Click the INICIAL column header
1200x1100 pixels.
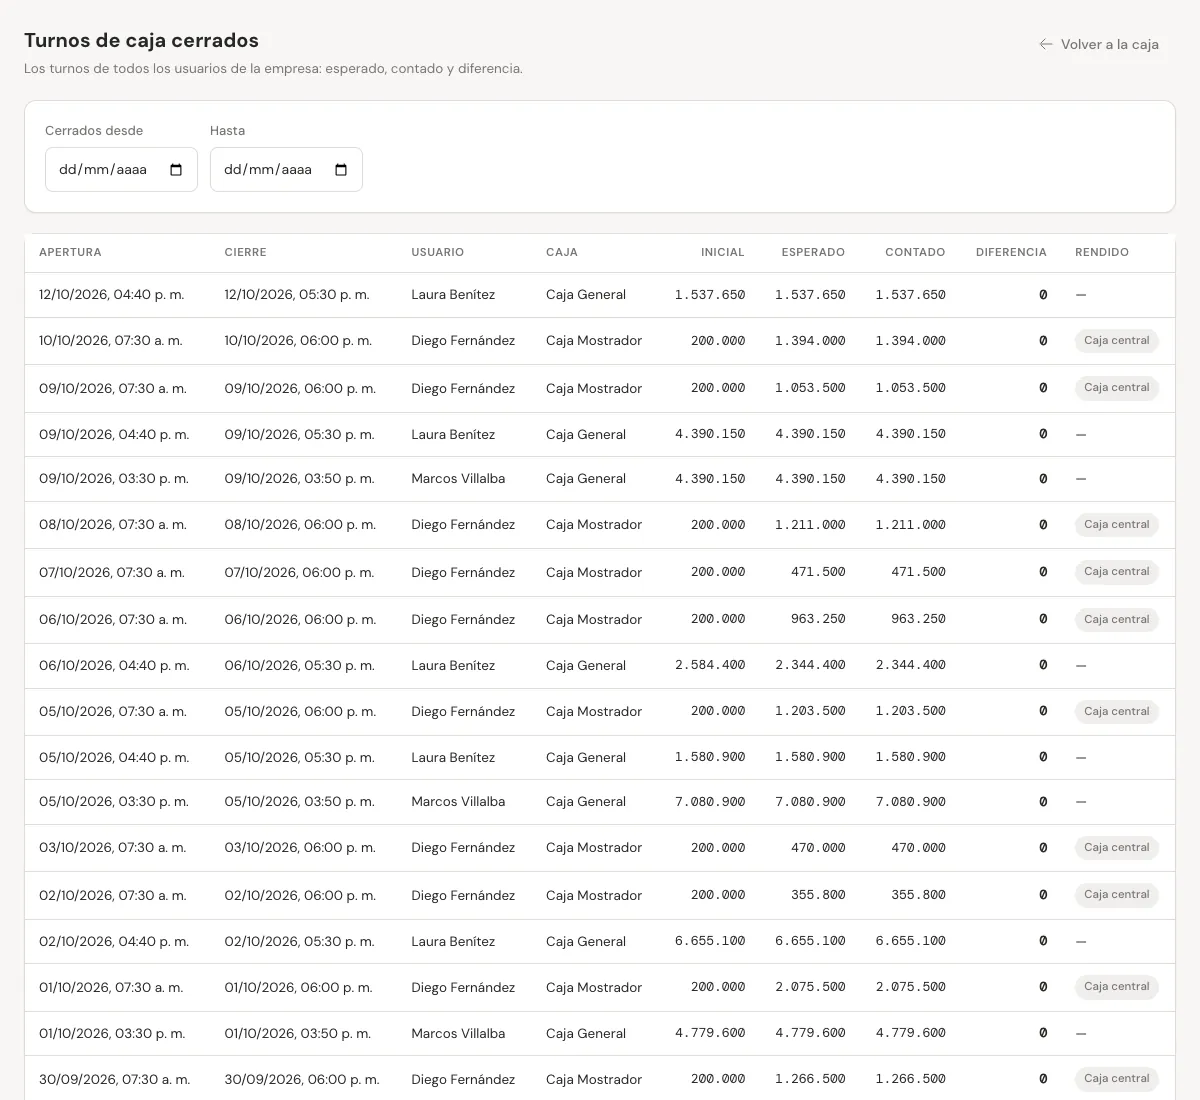[x=723, y=252]
